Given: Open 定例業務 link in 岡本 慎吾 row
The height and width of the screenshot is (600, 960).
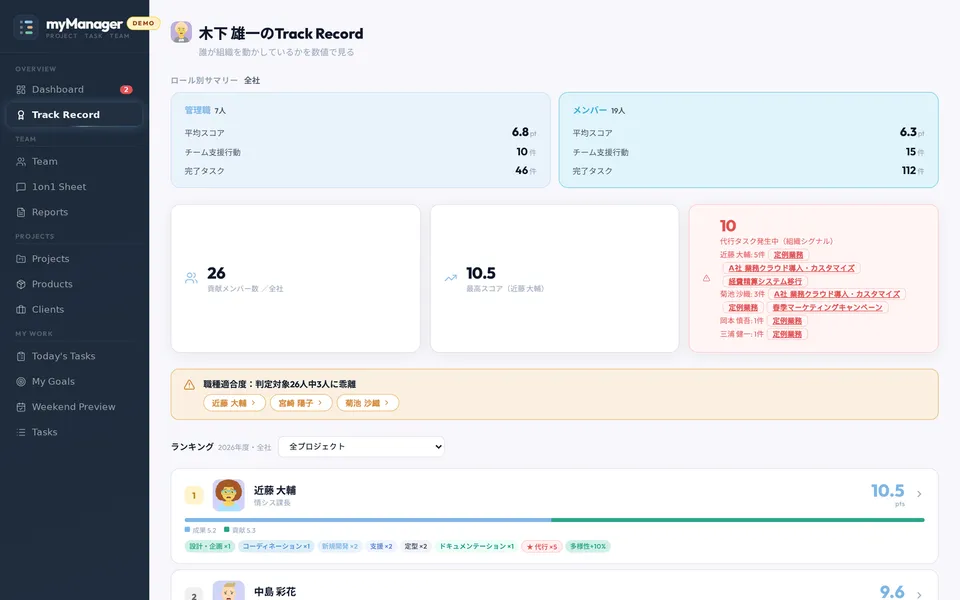Looking at the screenshot, I should point(787,321).
